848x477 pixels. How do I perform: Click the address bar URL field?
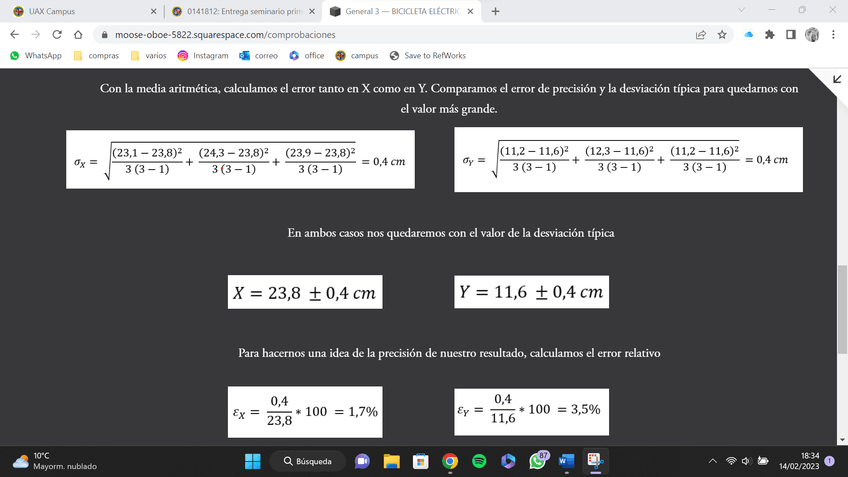[x=400, y=35]
